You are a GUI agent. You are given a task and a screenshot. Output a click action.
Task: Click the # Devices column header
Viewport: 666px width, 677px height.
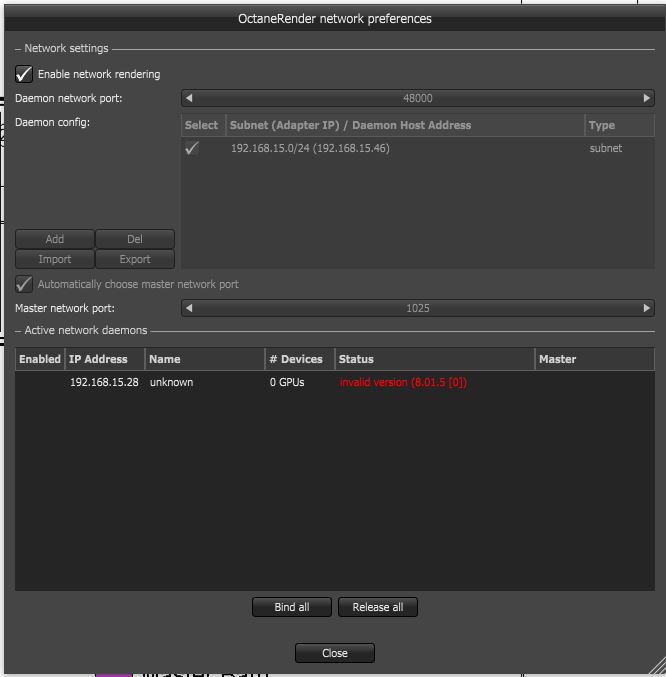tap(300, 359)
